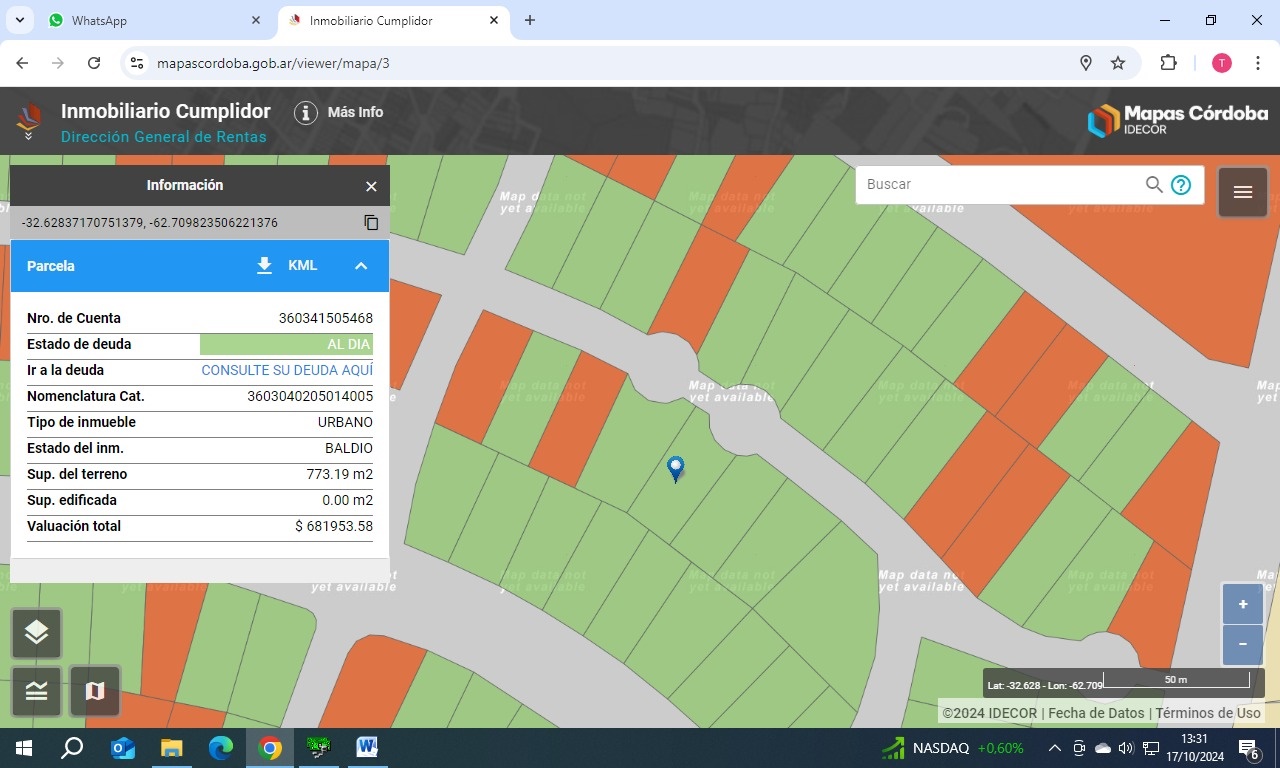The height and width of the screenshot is (768, 1280).
Task: Open the layers panel icon
Action: [37, 633]
